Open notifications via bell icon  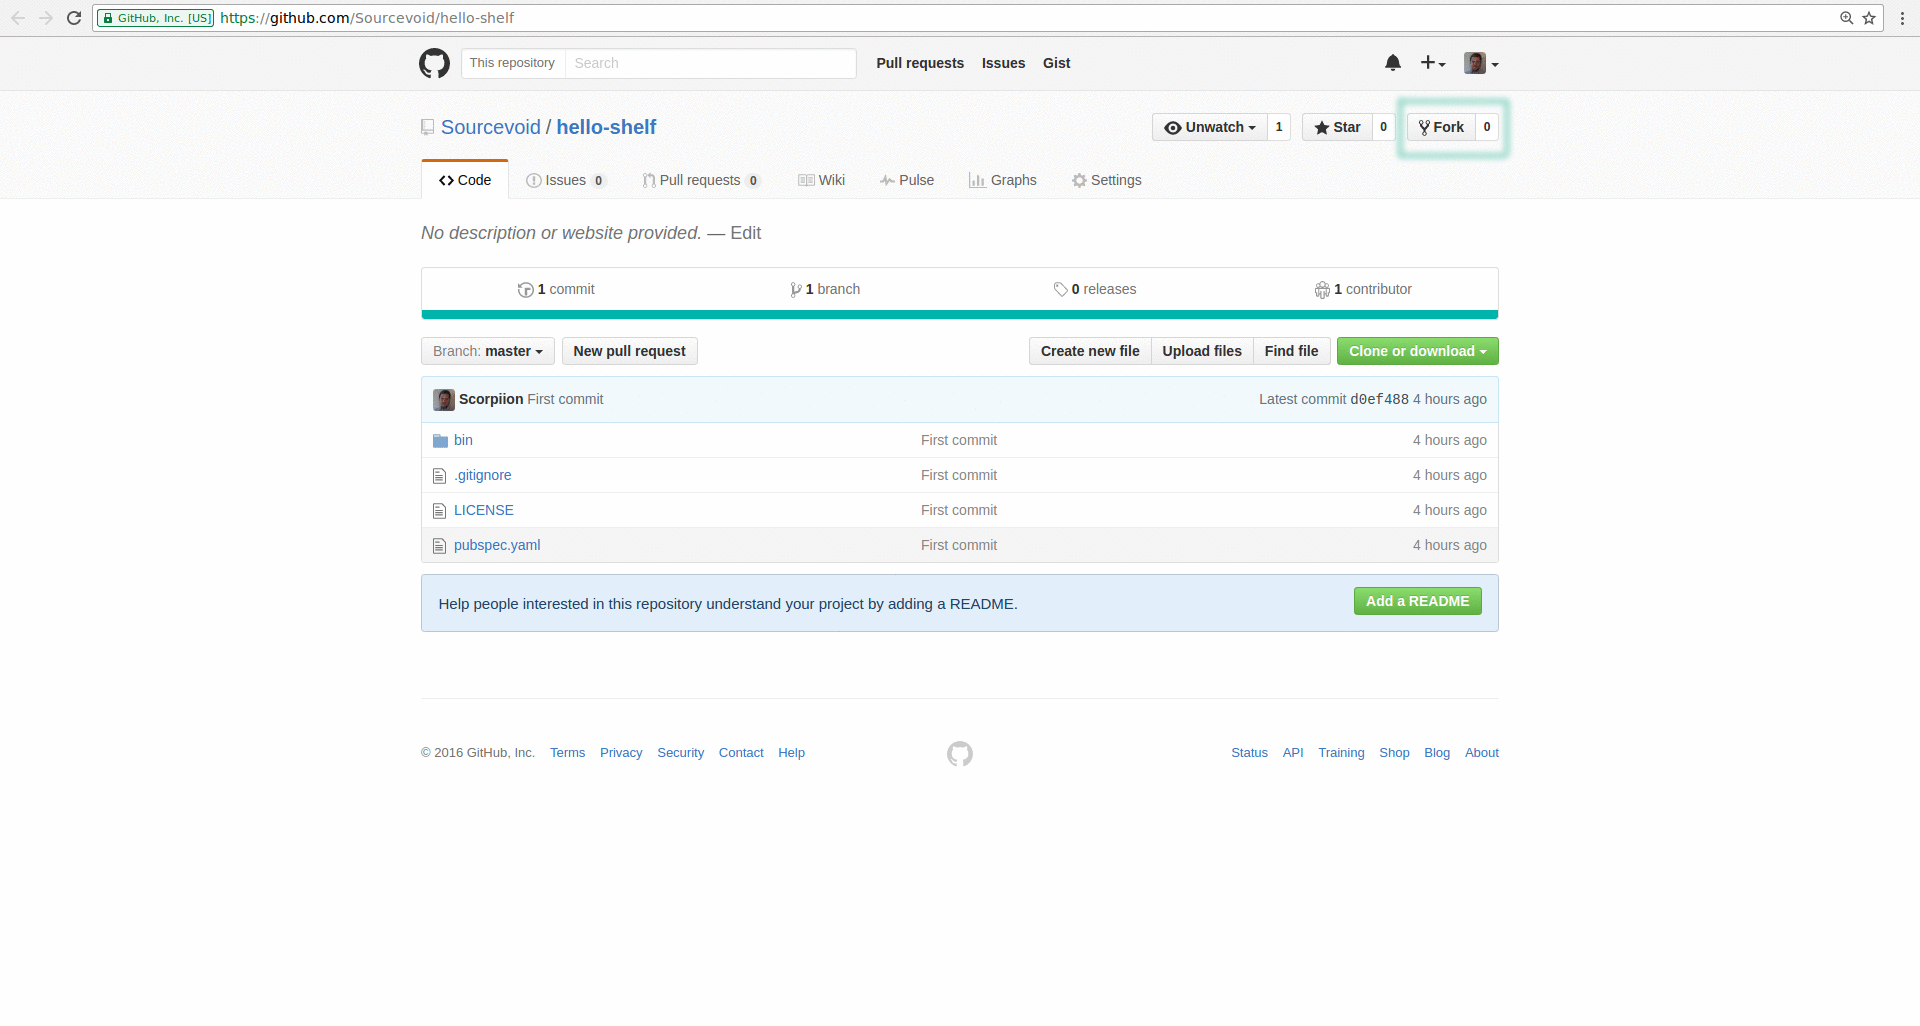(x=1393, y=62)
